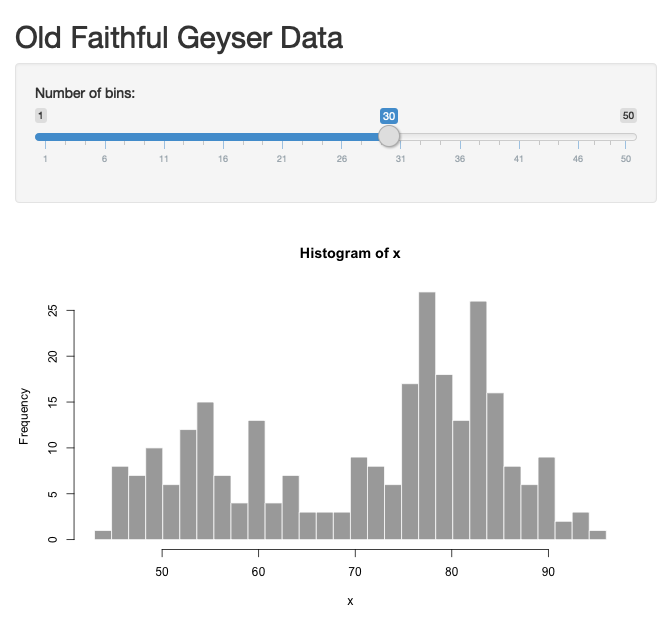Image resolution: width=672 pixels, height=623 pixels.
Task: Click the "Old Faithful Geyser Data" heading
Action: tap(179, 38)
